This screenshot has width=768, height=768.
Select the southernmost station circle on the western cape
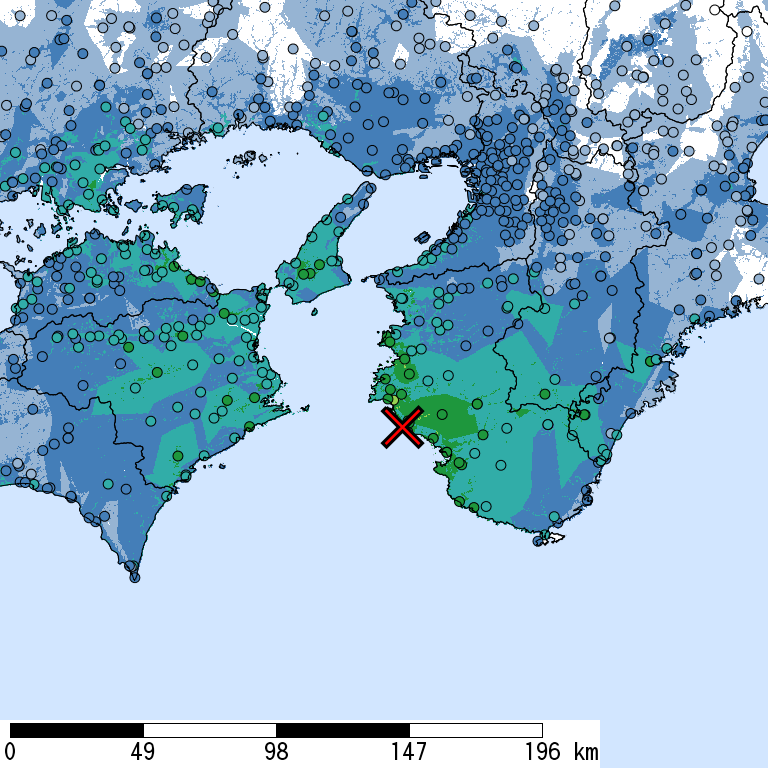135,577
